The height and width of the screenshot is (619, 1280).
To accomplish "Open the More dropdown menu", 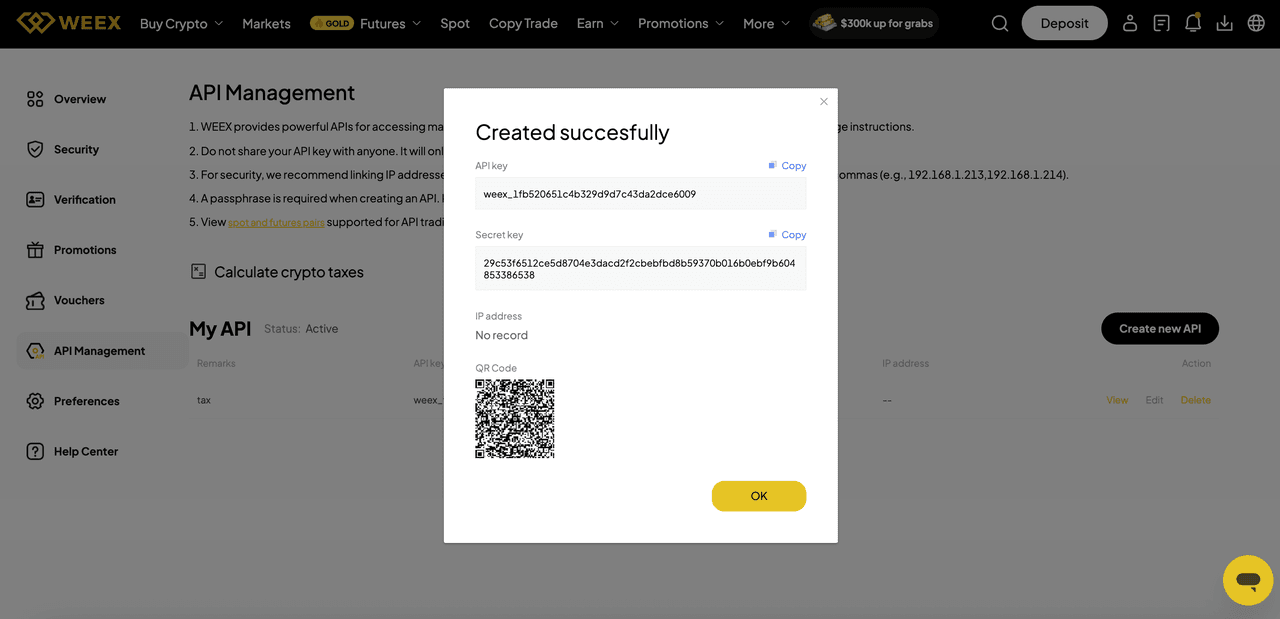I will click(766, 23).
